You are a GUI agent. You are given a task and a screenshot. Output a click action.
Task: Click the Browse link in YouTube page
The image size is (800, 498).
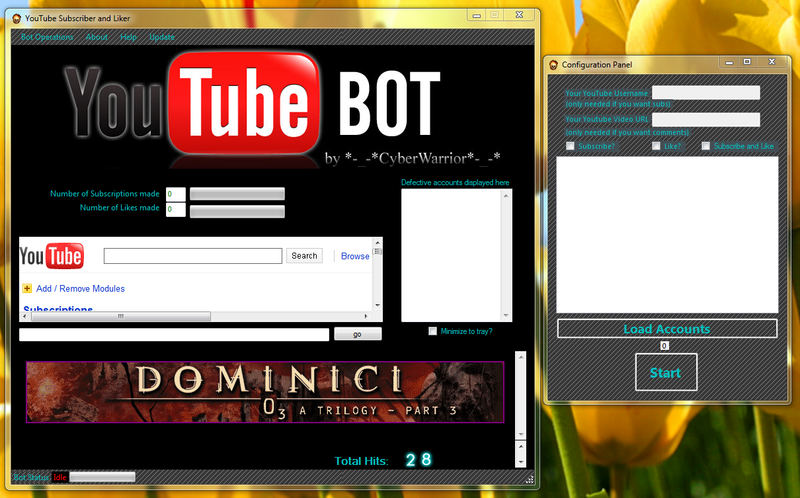coord(355,256)
